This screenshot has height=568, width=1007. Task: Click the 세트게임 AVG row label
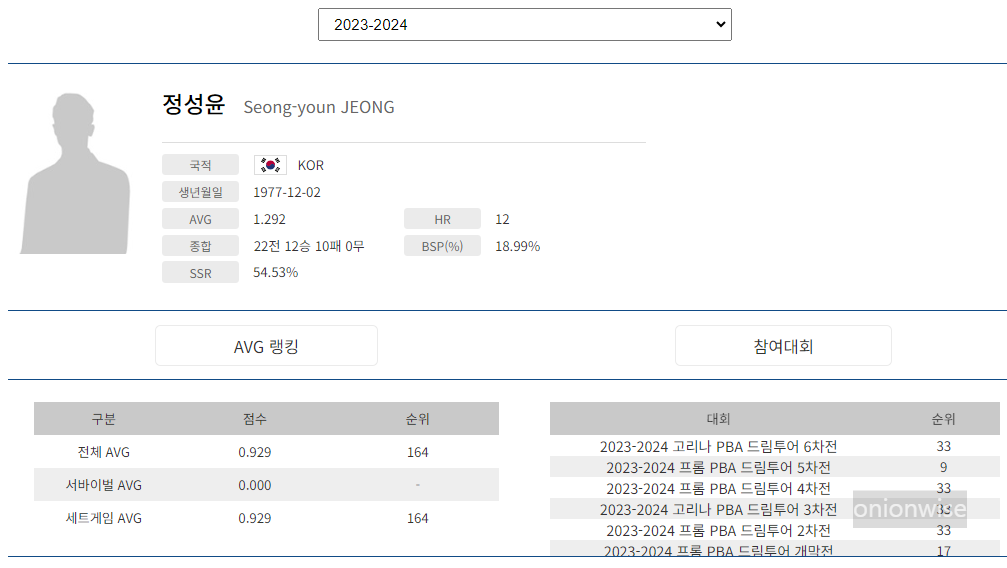coord(103,518)
